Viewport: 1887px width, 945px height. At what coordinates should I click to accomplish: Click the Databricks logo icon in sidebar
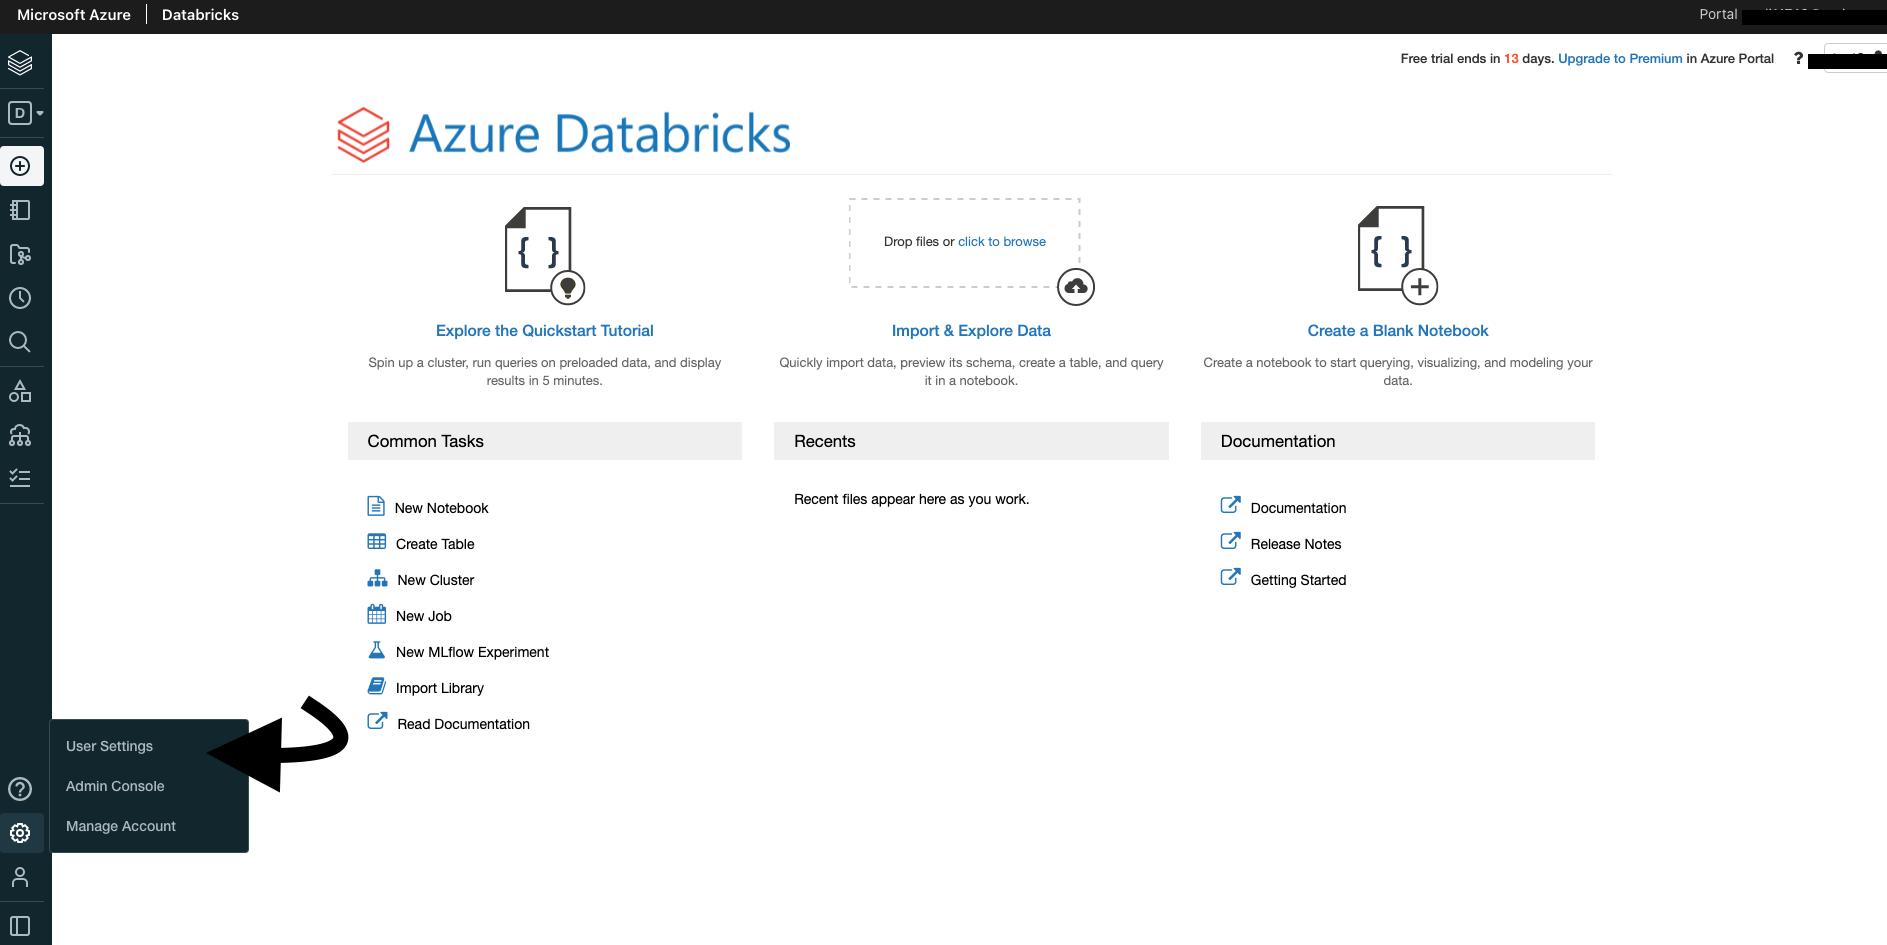click(20, 63)
